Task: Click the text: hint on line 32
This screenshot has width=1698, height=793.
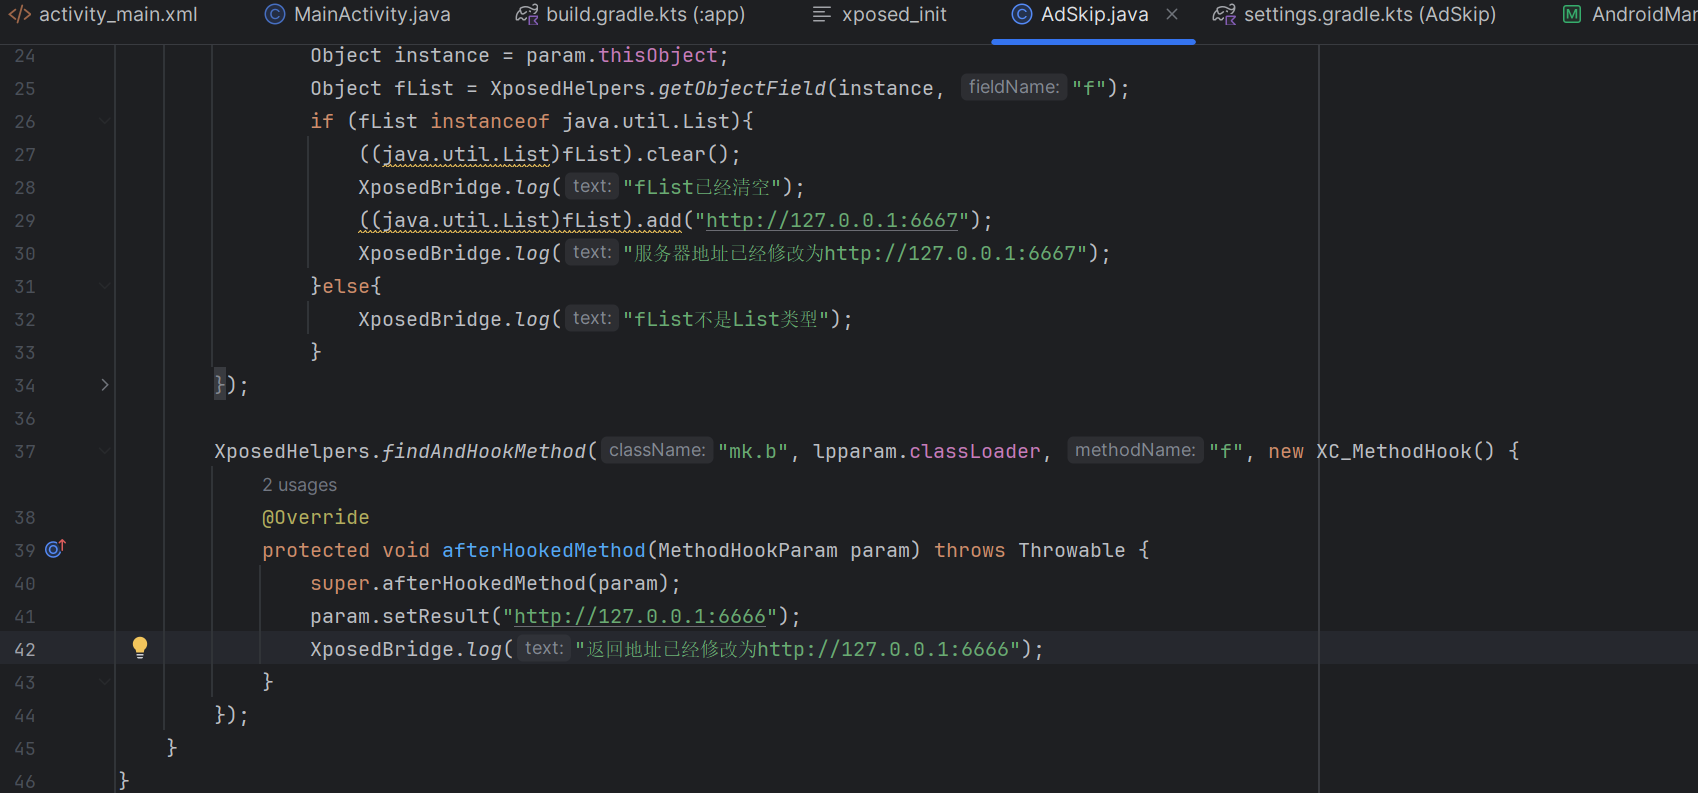Action: (x=592, y=318)
